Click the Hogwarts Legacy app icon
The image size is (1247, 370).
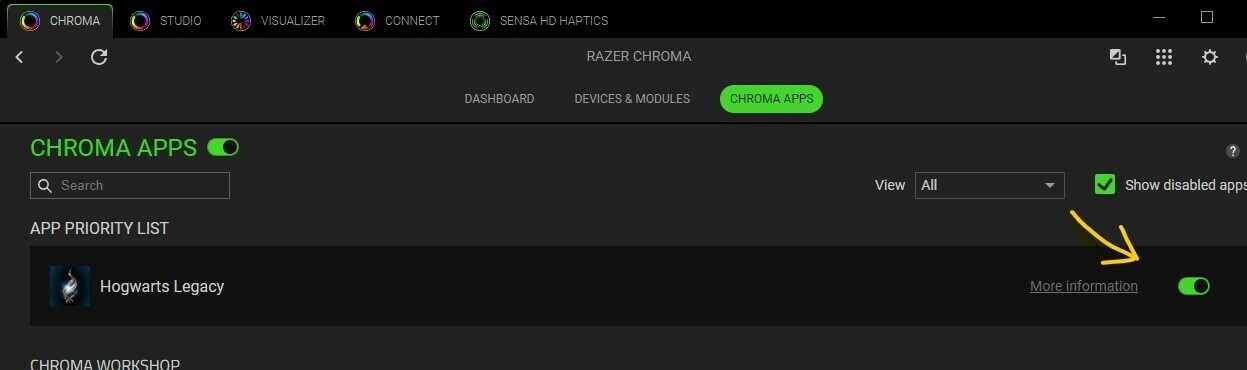tap(70, 286)
